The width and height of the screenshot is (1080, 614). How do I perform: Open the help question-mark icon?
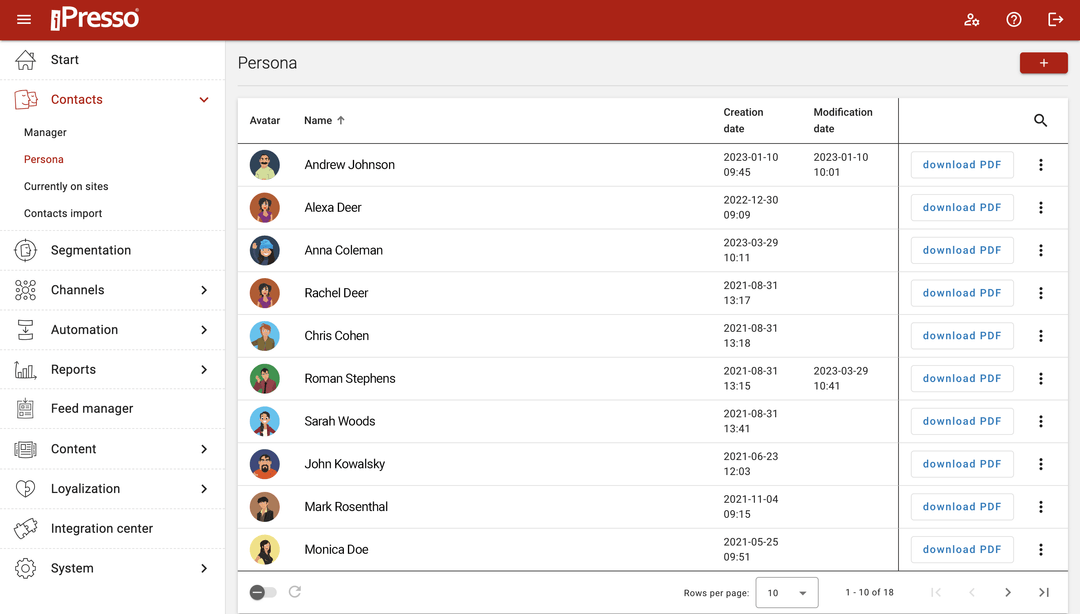[x=1014, y=19]
